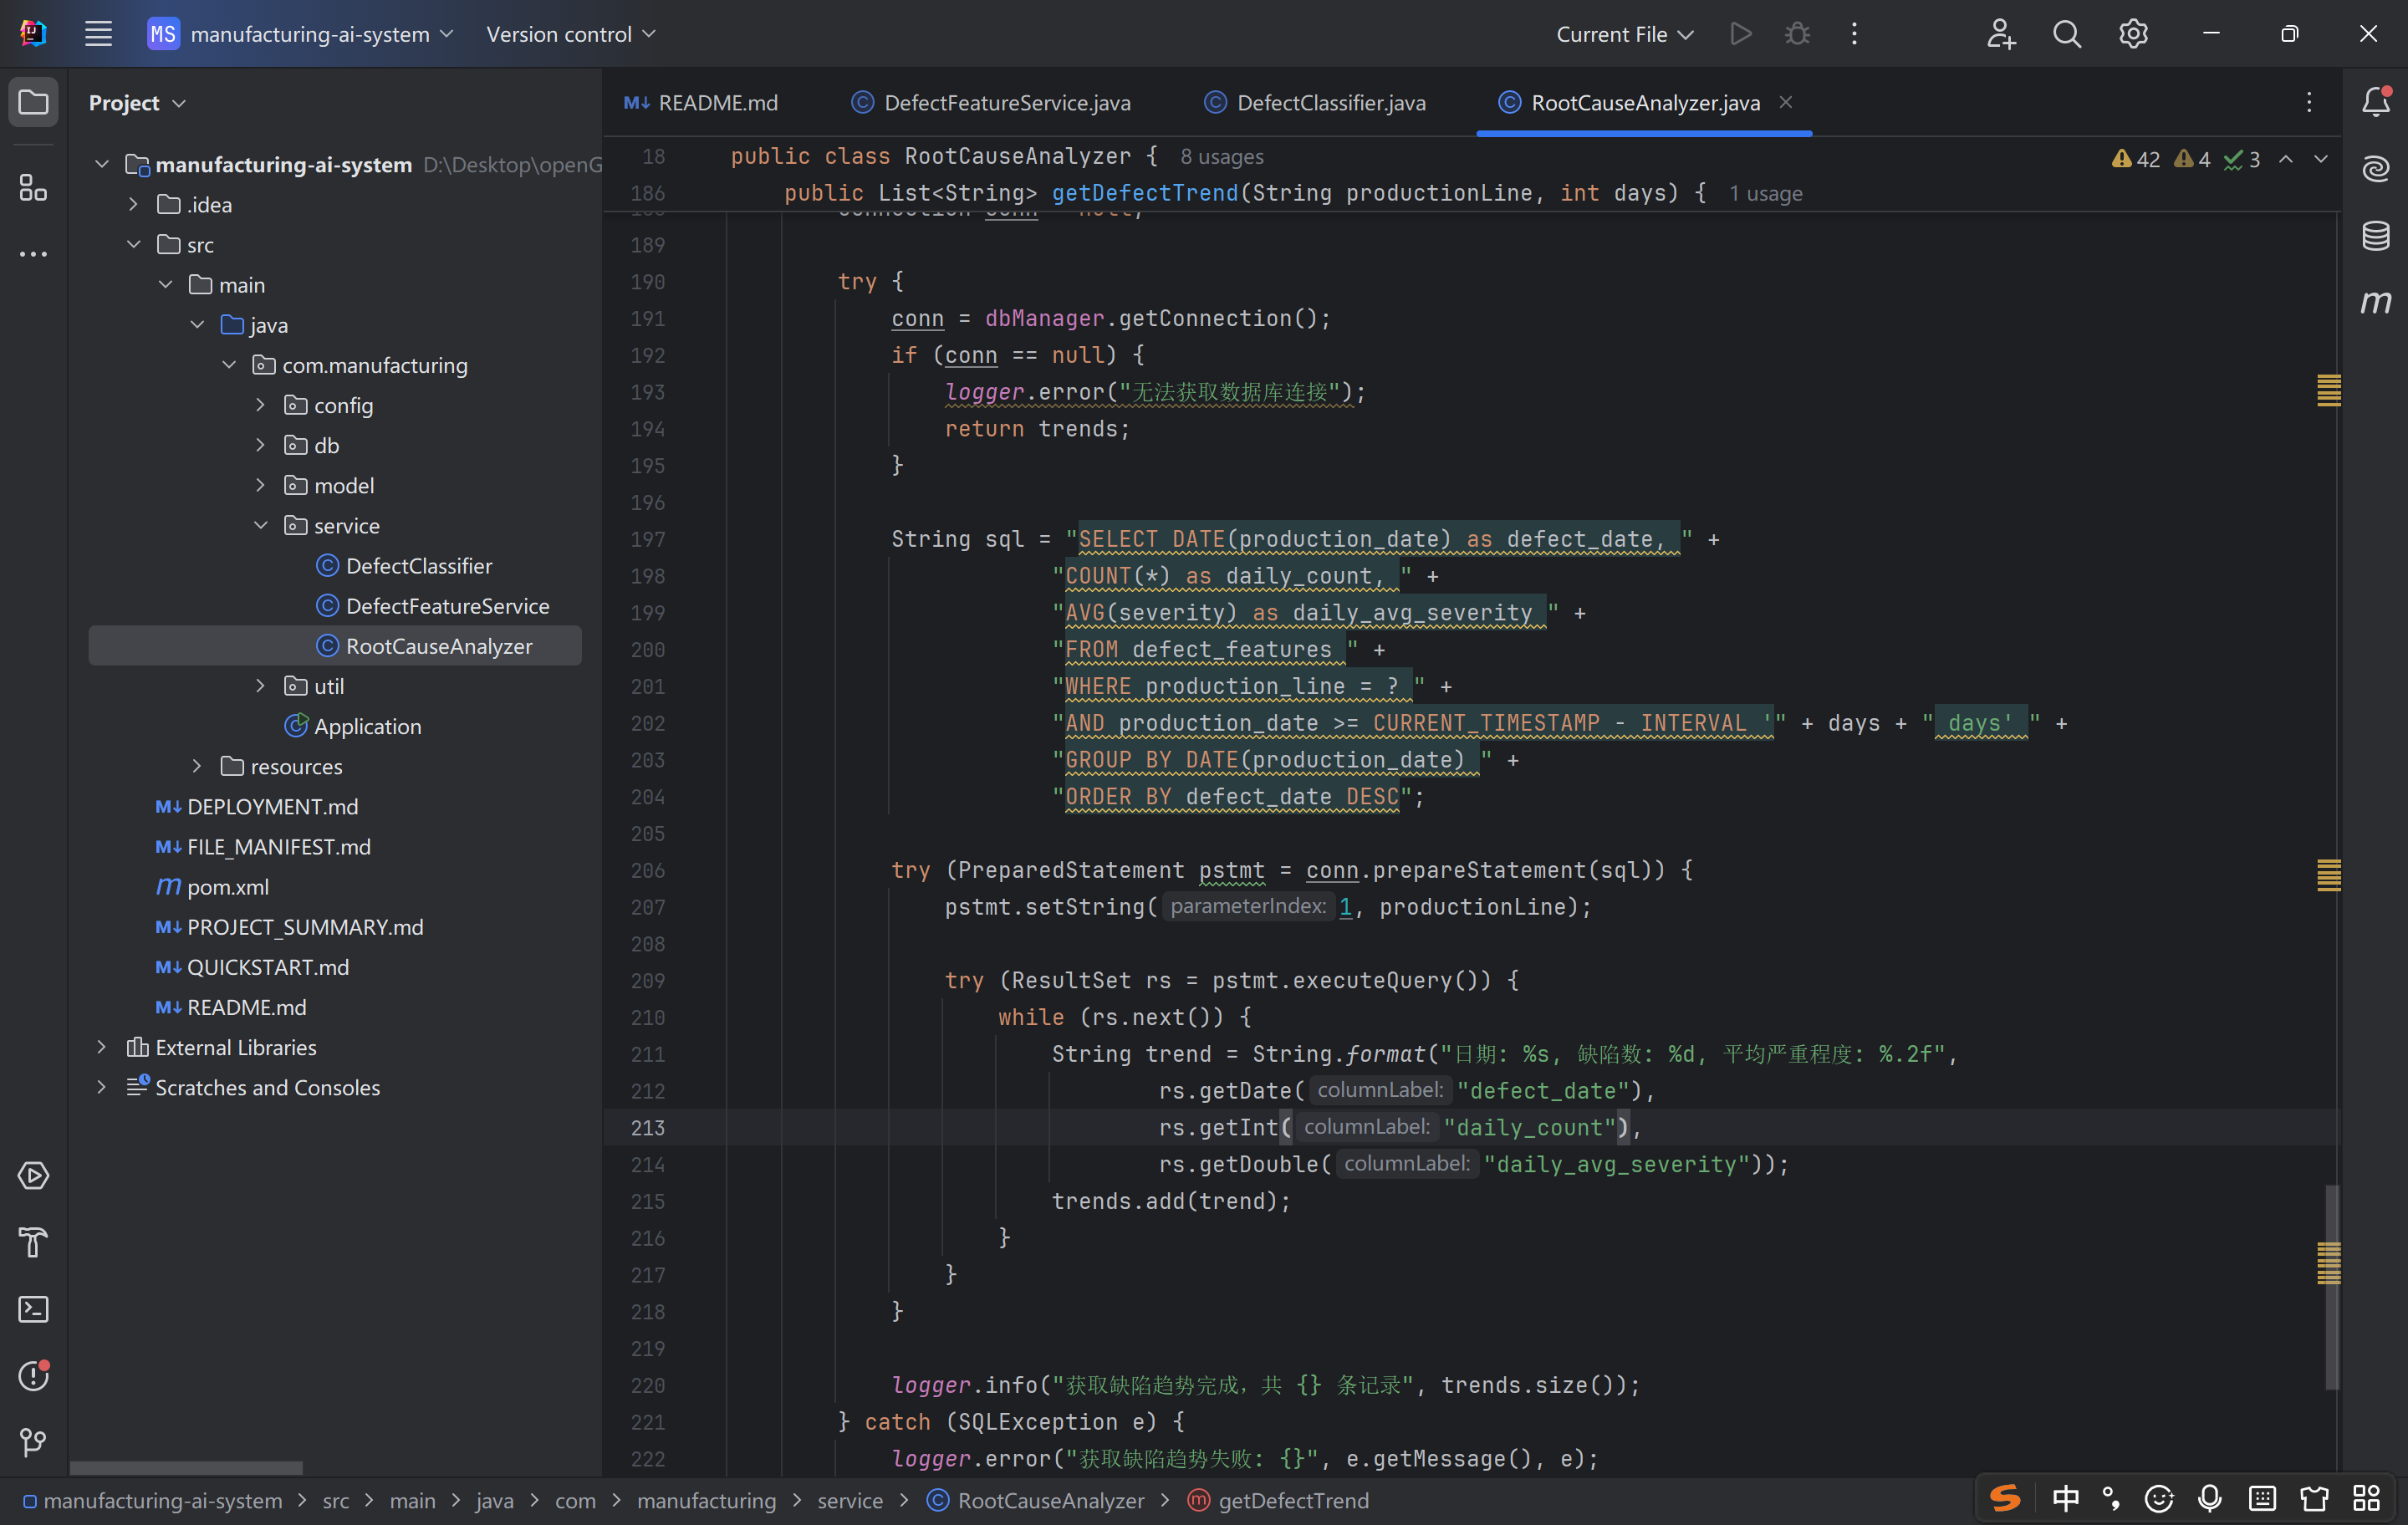Toggle Chinese input mode indicator
The width and height of the screenshot is (2408, 1525).
tap(2065, 1498)
